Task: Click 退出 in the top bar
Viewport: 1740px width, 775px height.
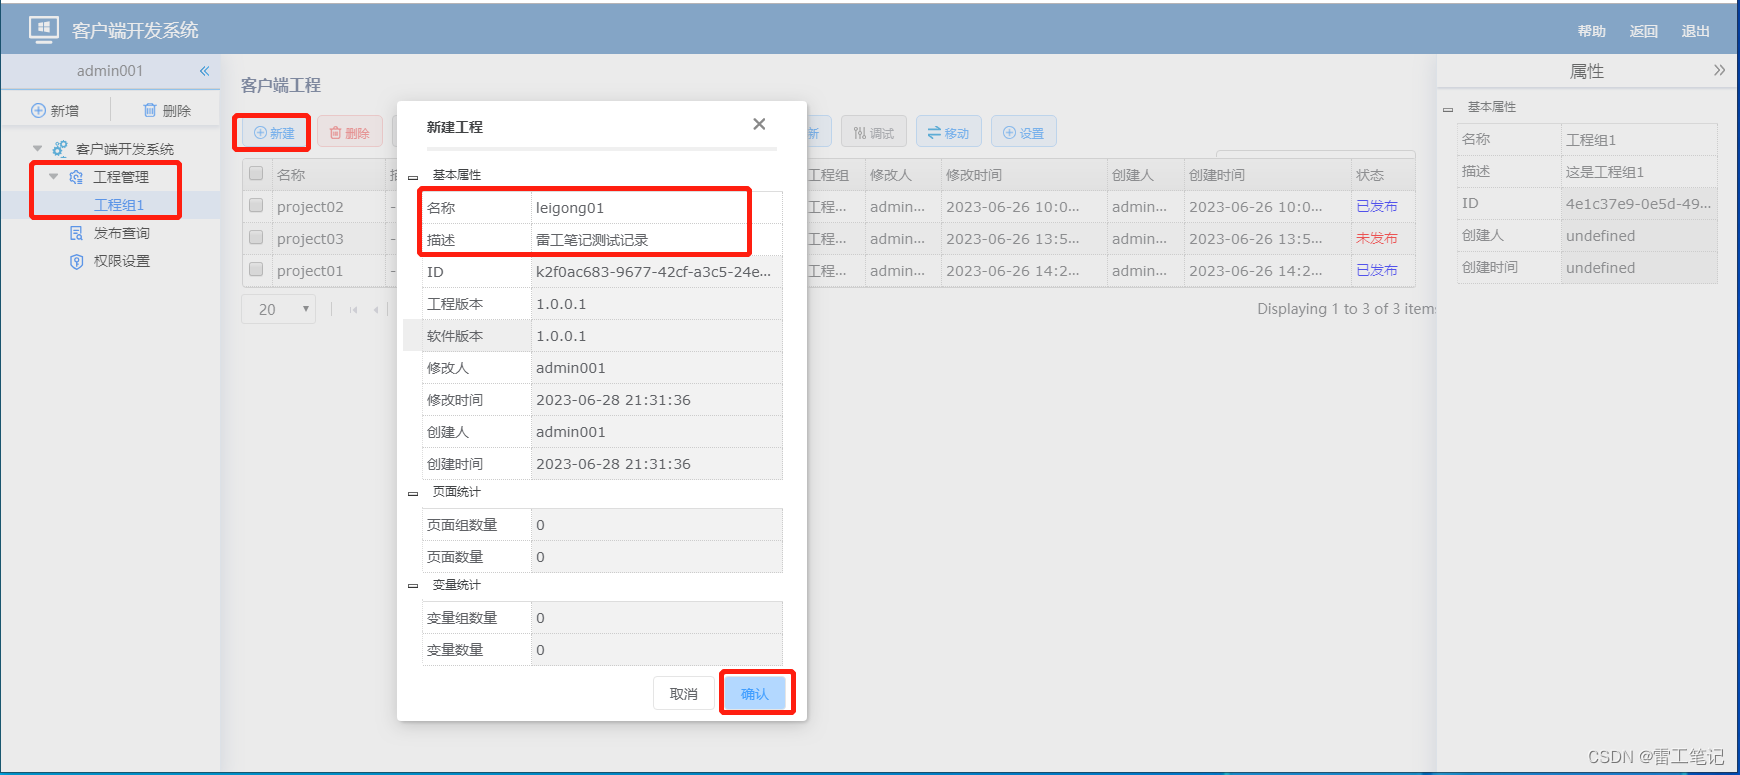Action: pos(1696,31)
